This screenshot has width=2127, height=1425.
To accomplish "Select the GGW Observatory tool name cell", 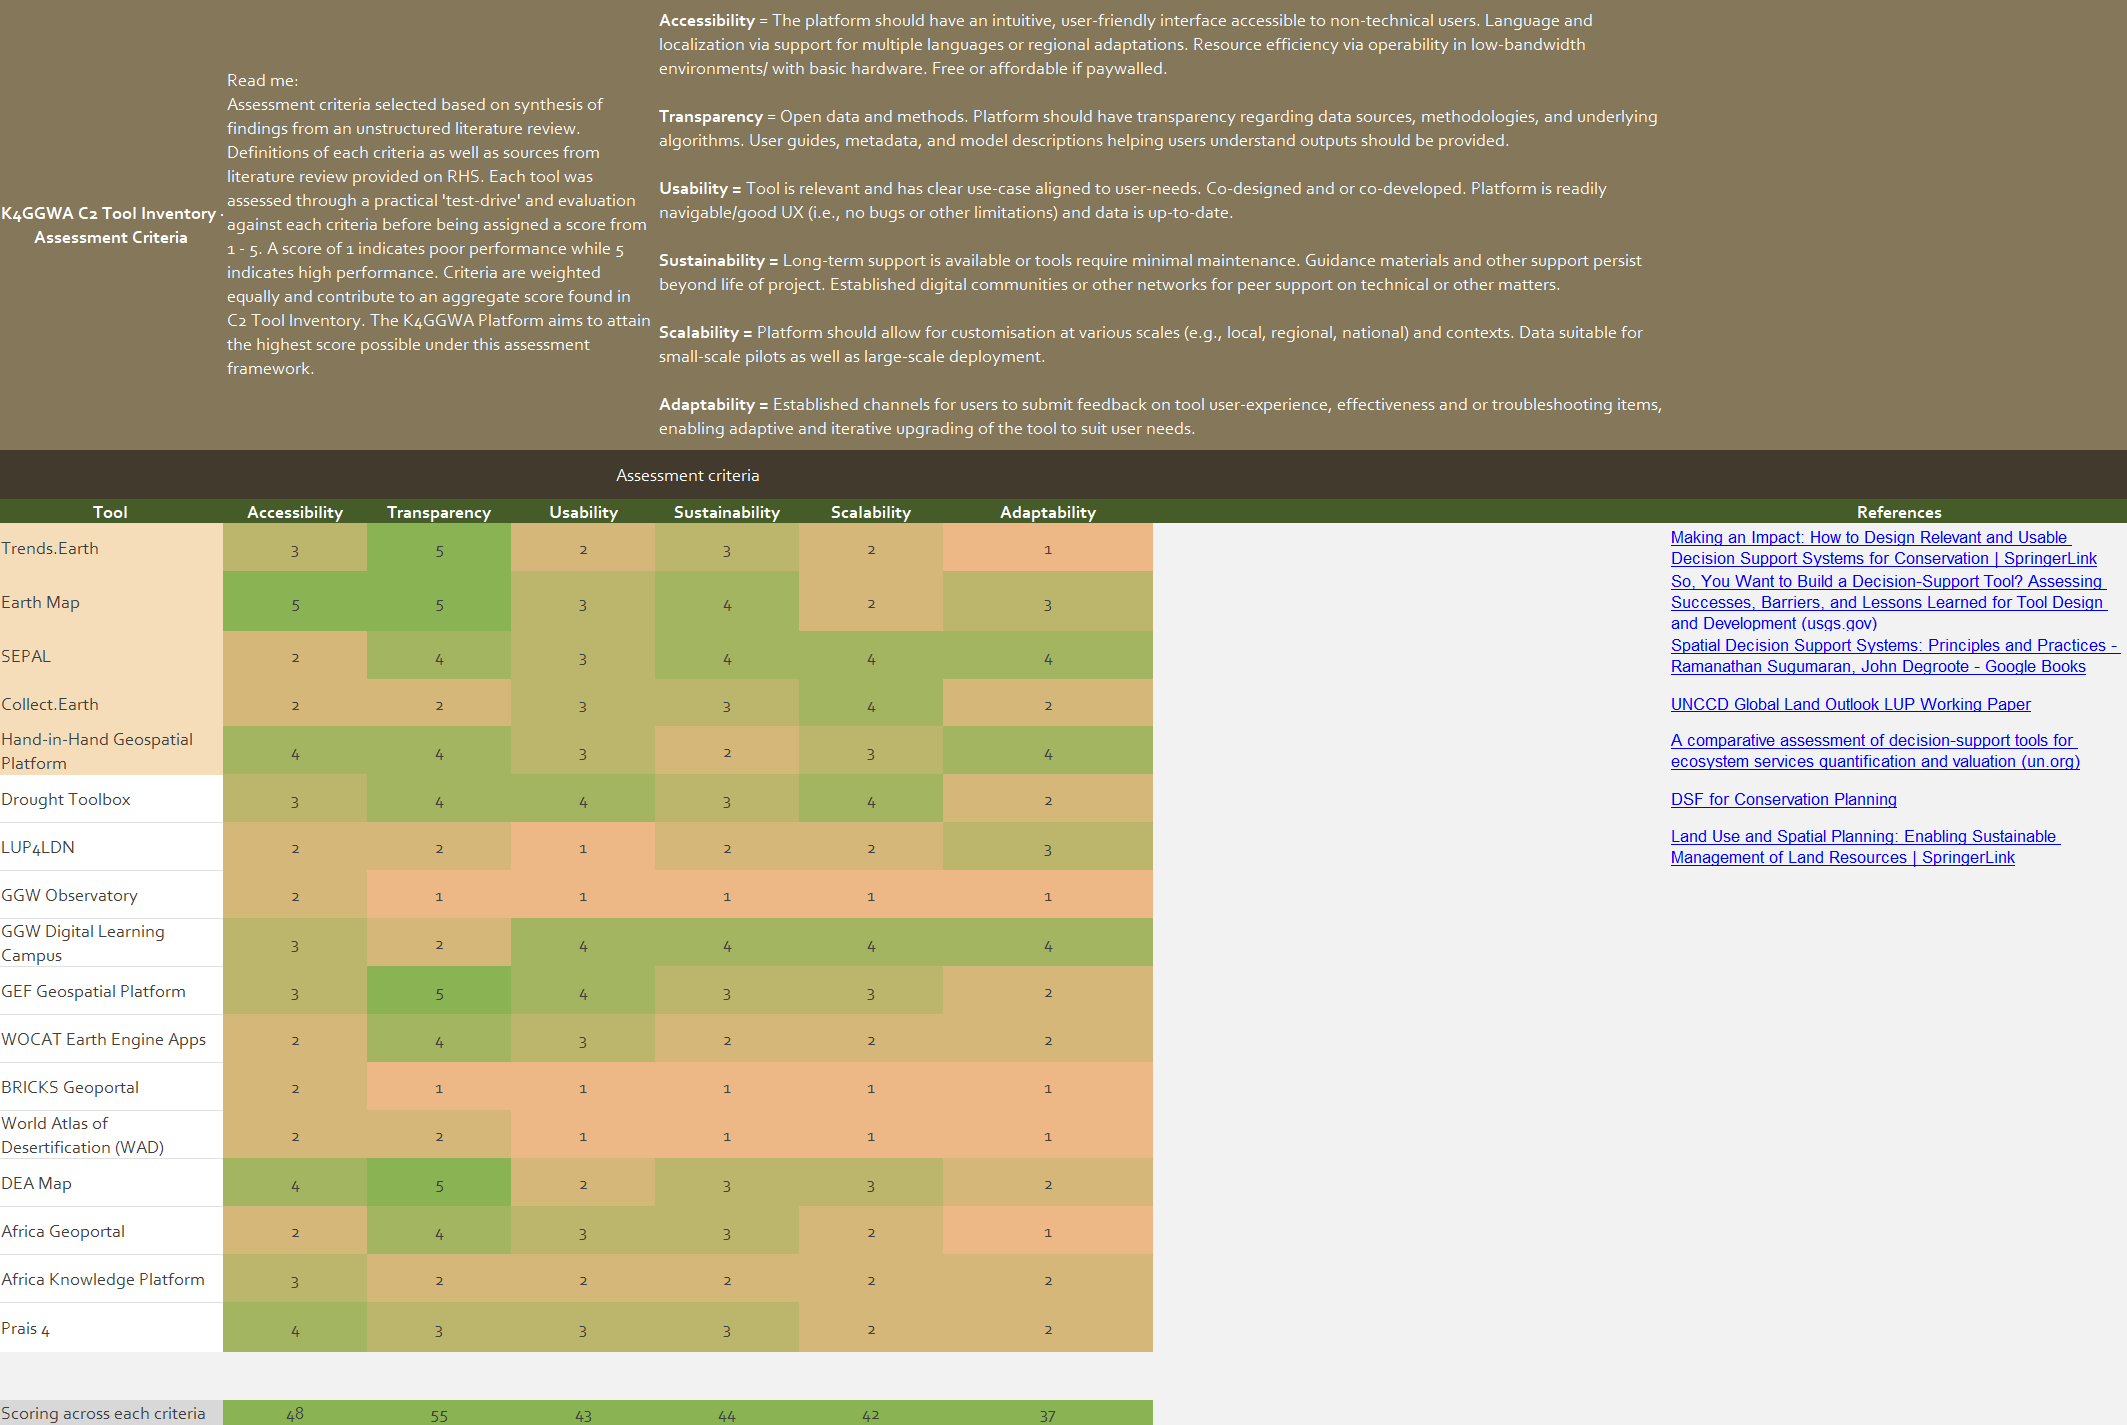I will (111, 895).
